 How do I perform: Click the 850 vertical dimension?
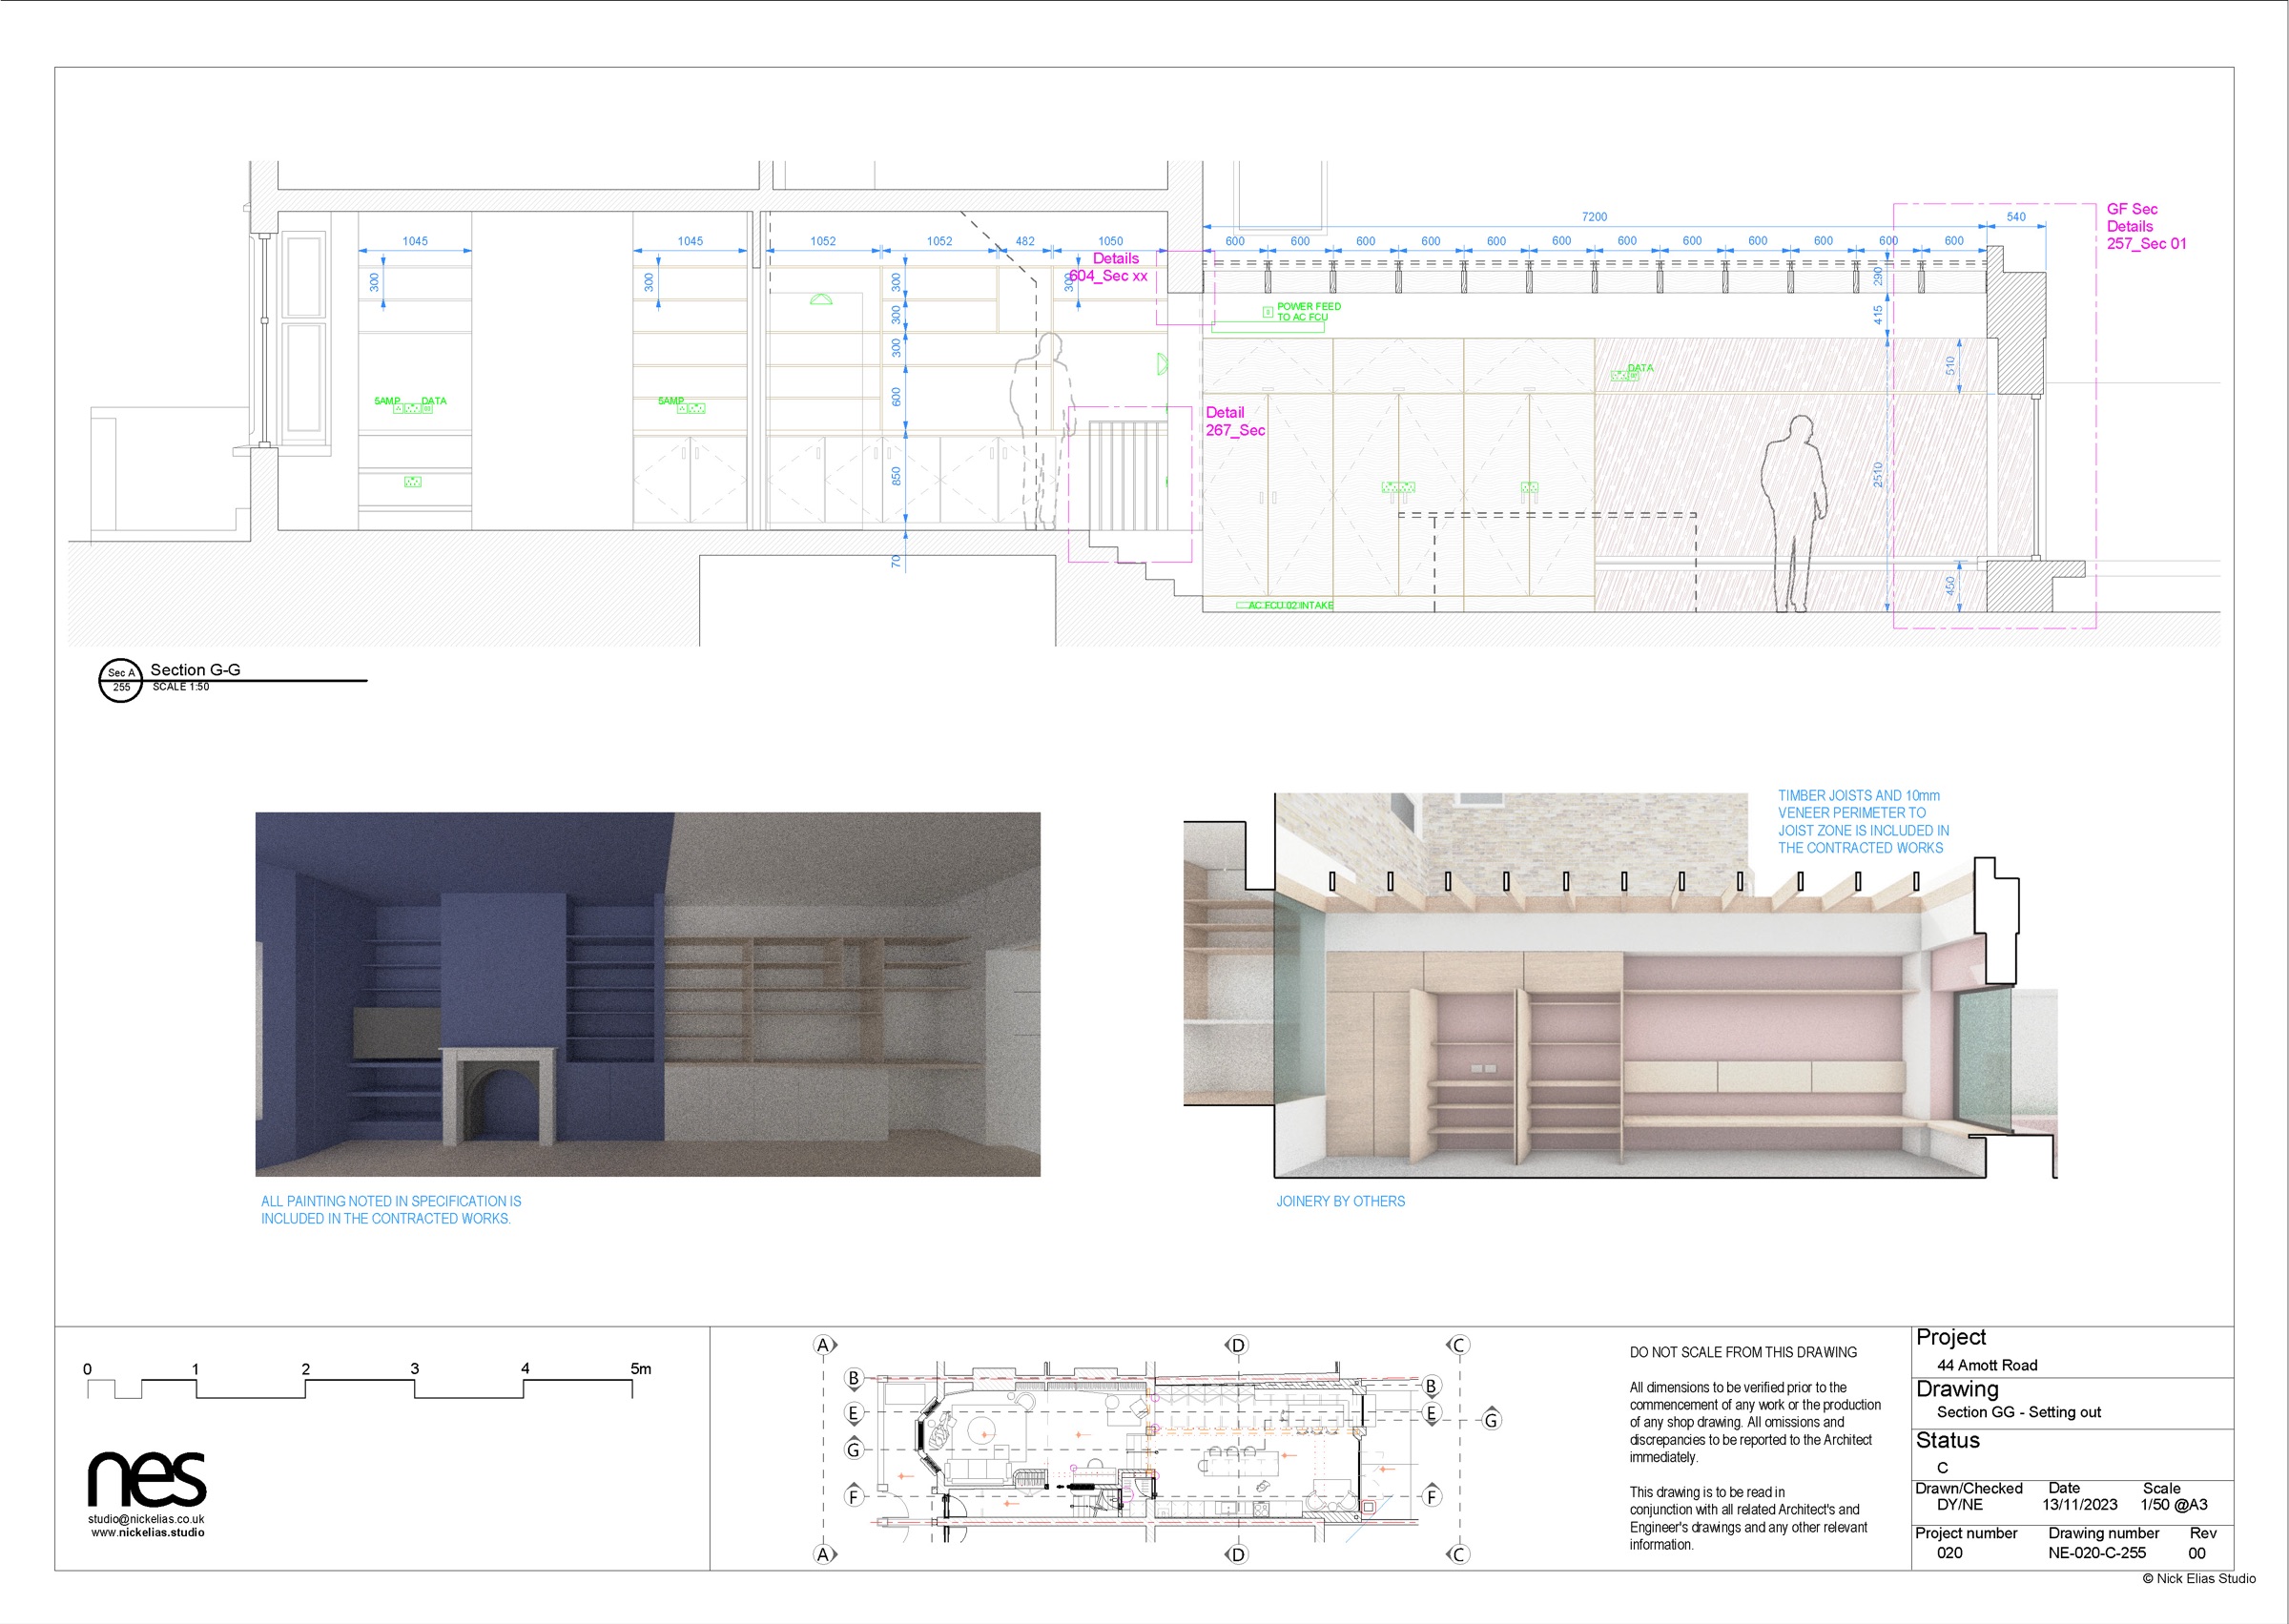895,476
